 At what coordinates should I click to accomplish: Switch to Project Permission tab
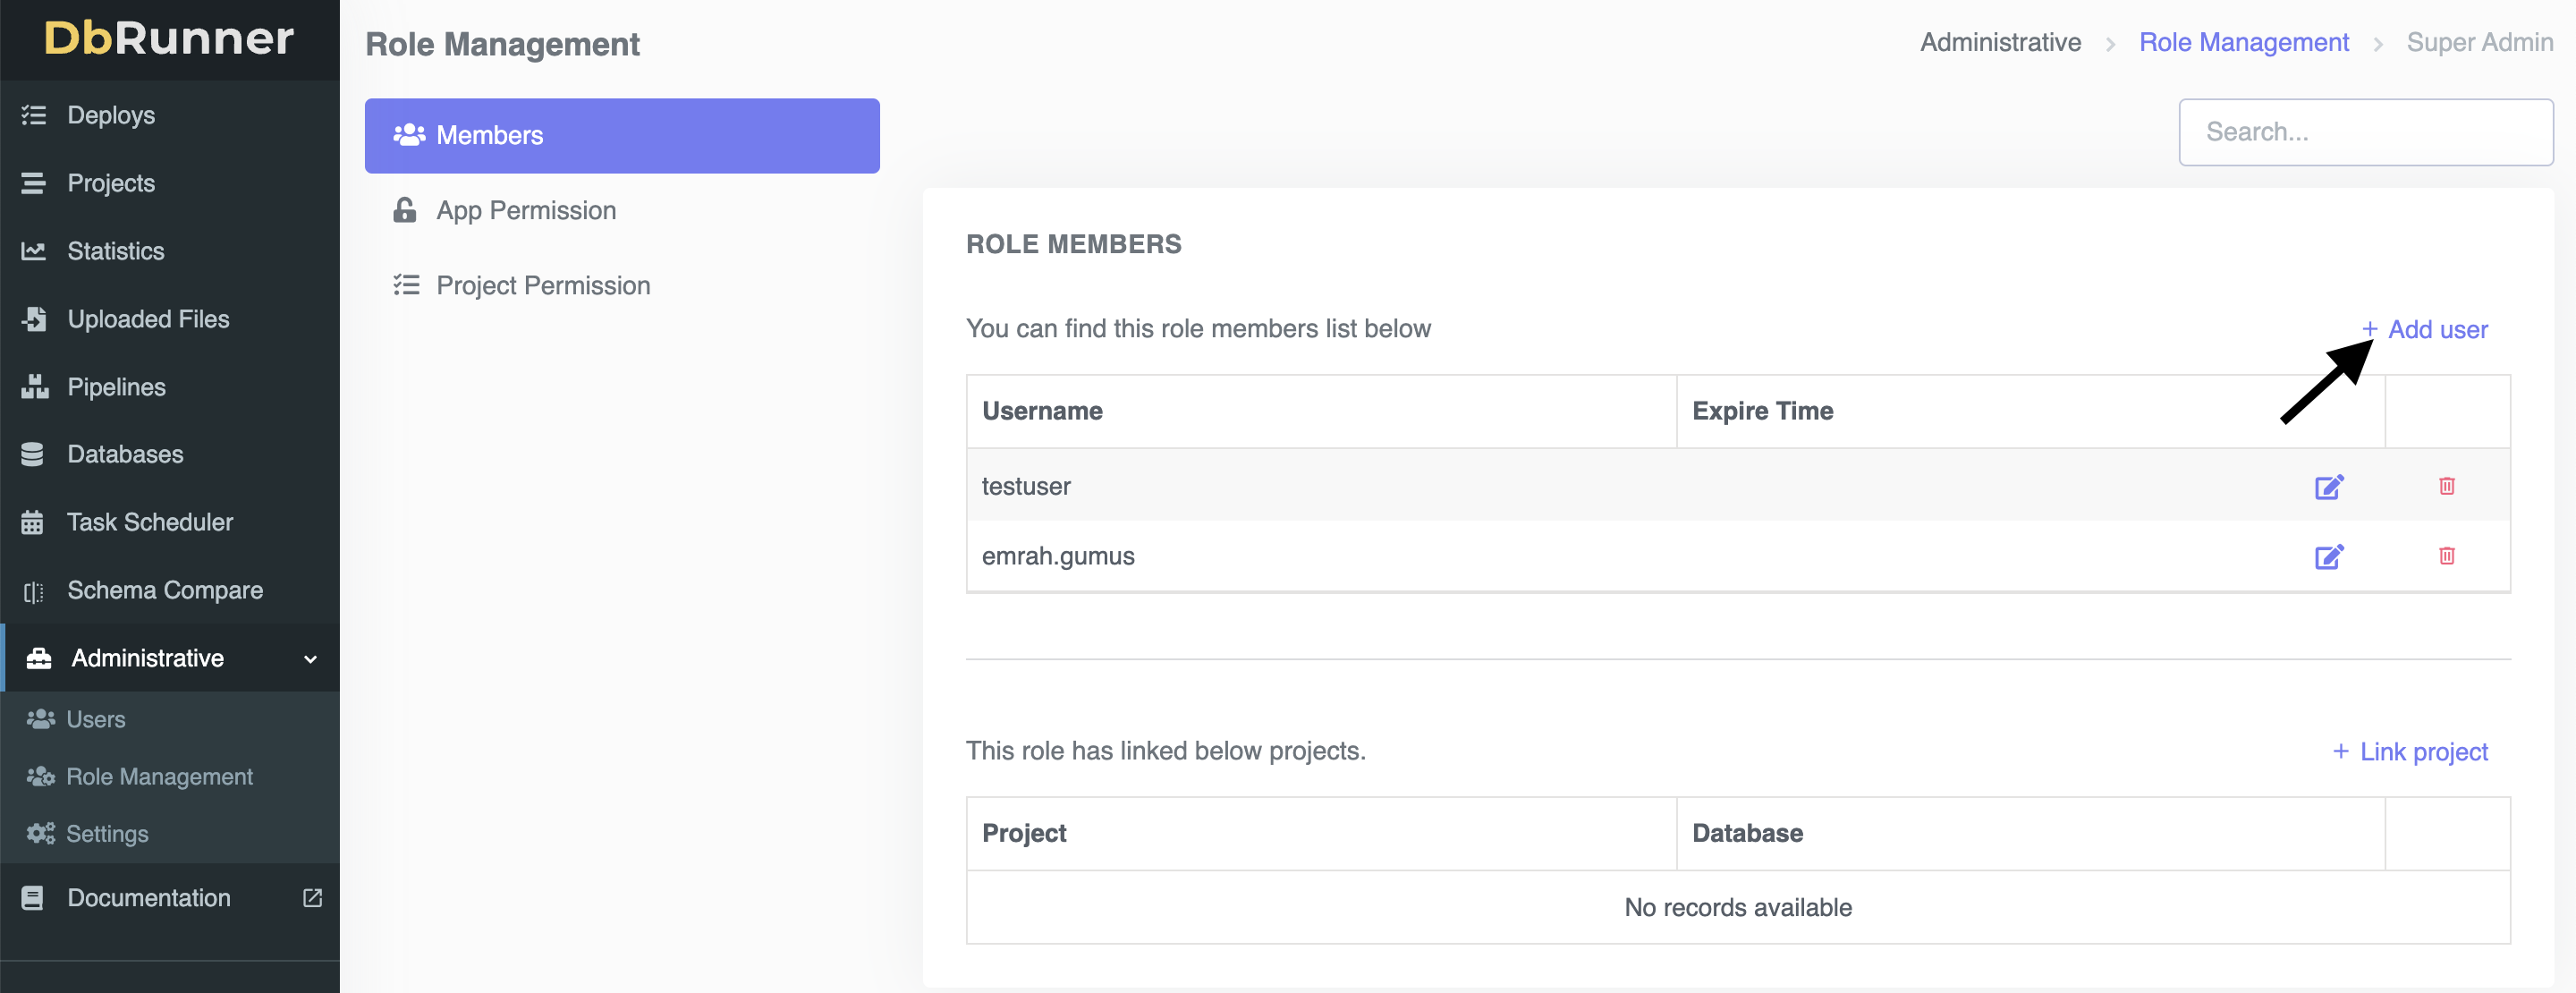pyautogui.click(x=542, y=285)
